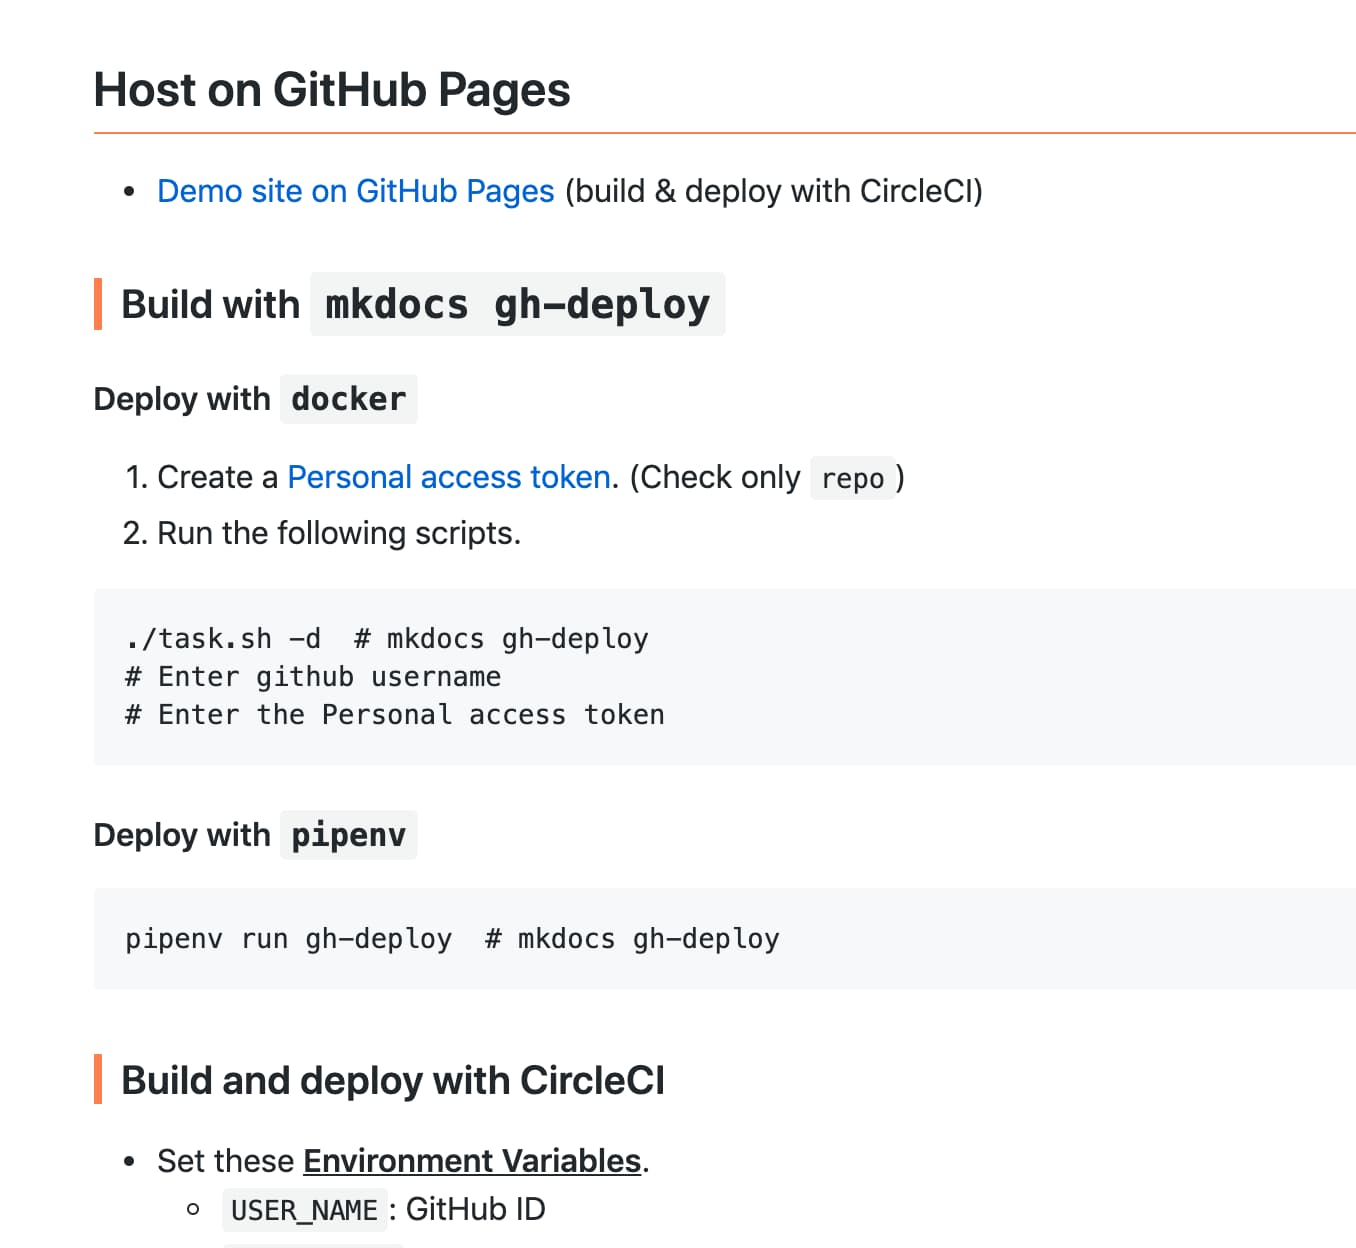Click the Host on GitHub Pages heading
Screen dimensions: 1356x1248
coord(331,90)
